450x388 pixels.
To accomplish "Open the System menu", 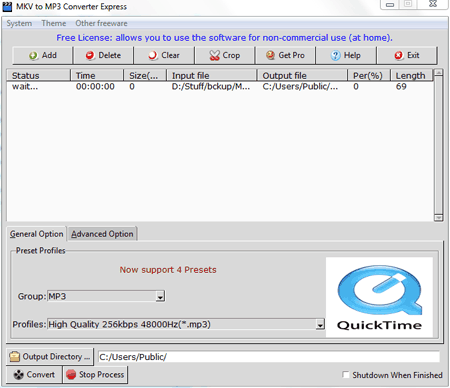I will [x=19, y=23].
